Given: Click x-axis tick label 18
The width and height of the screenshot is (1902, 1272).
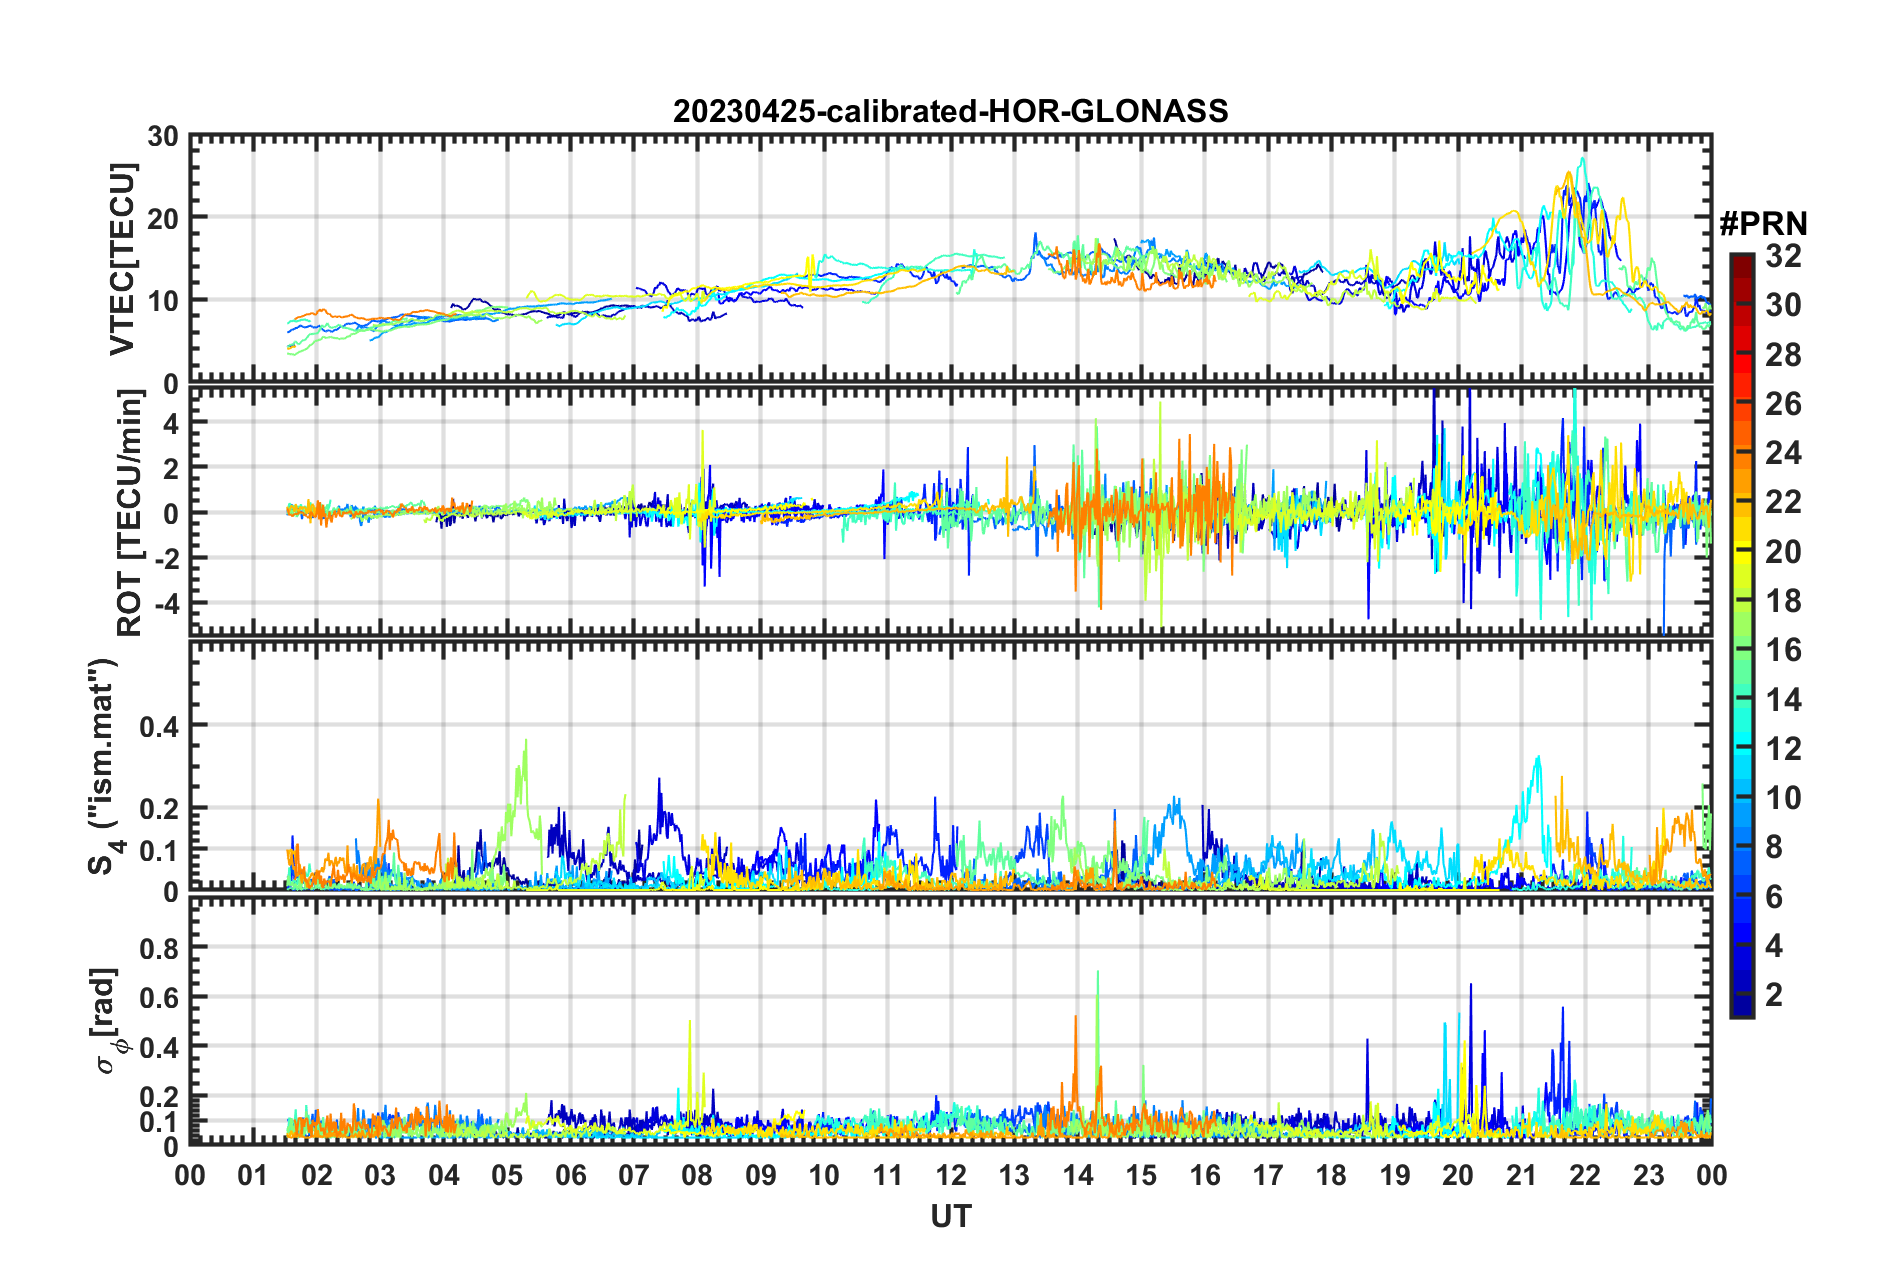Looking at the screenshot, I should pos(1331,1175).
